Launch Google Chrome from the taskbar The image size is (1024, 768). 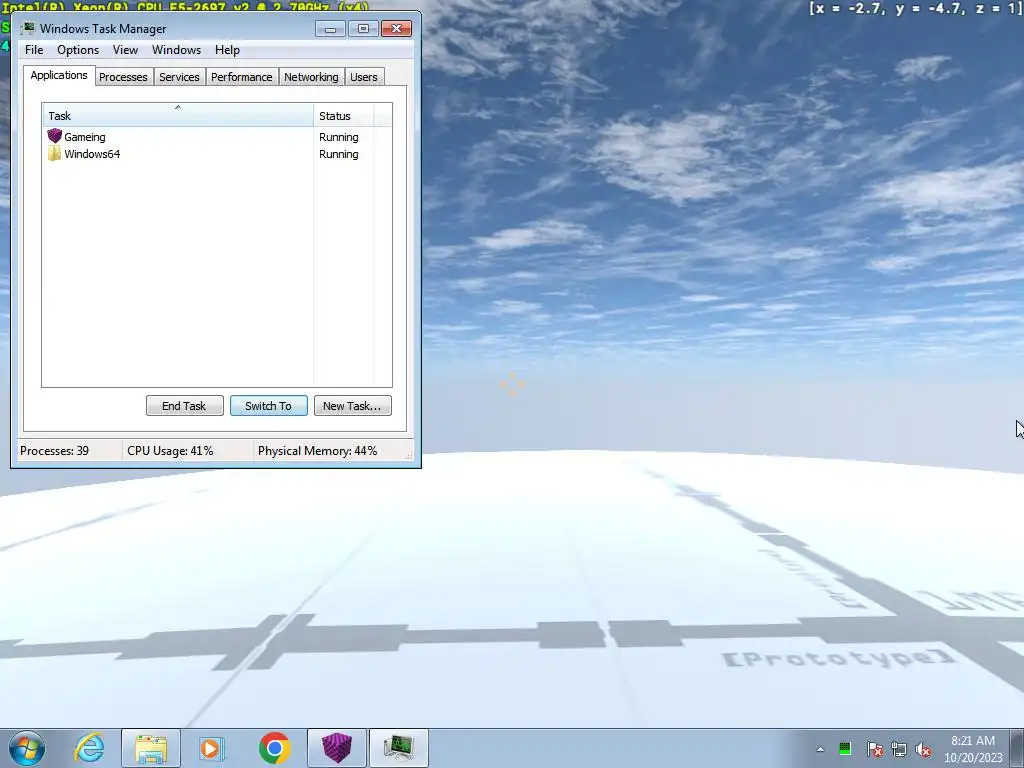coord(274,748)
